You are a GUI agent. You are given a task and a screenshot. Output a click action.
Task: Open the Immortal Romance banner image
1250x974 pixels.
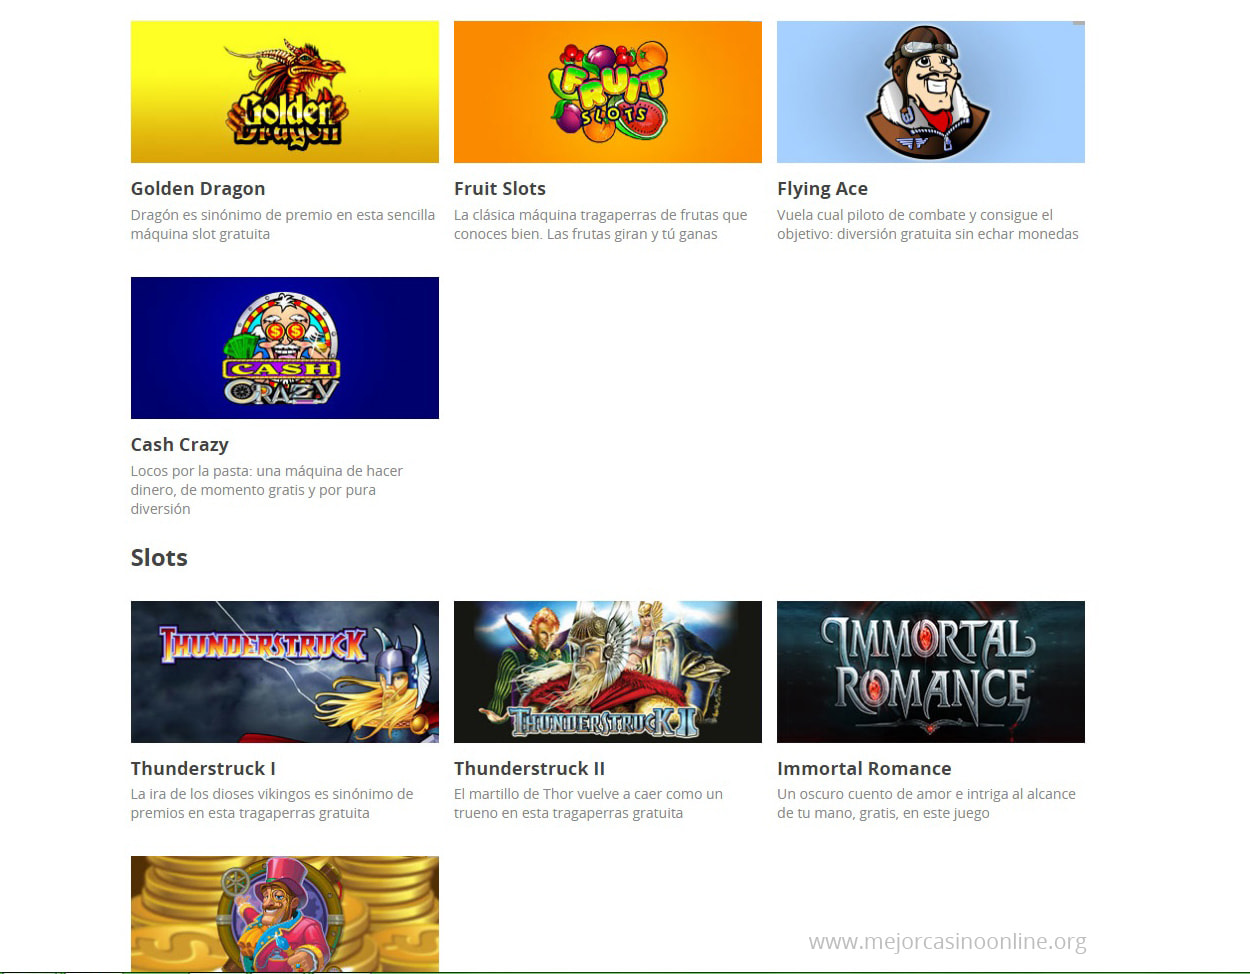coord(931,672)
